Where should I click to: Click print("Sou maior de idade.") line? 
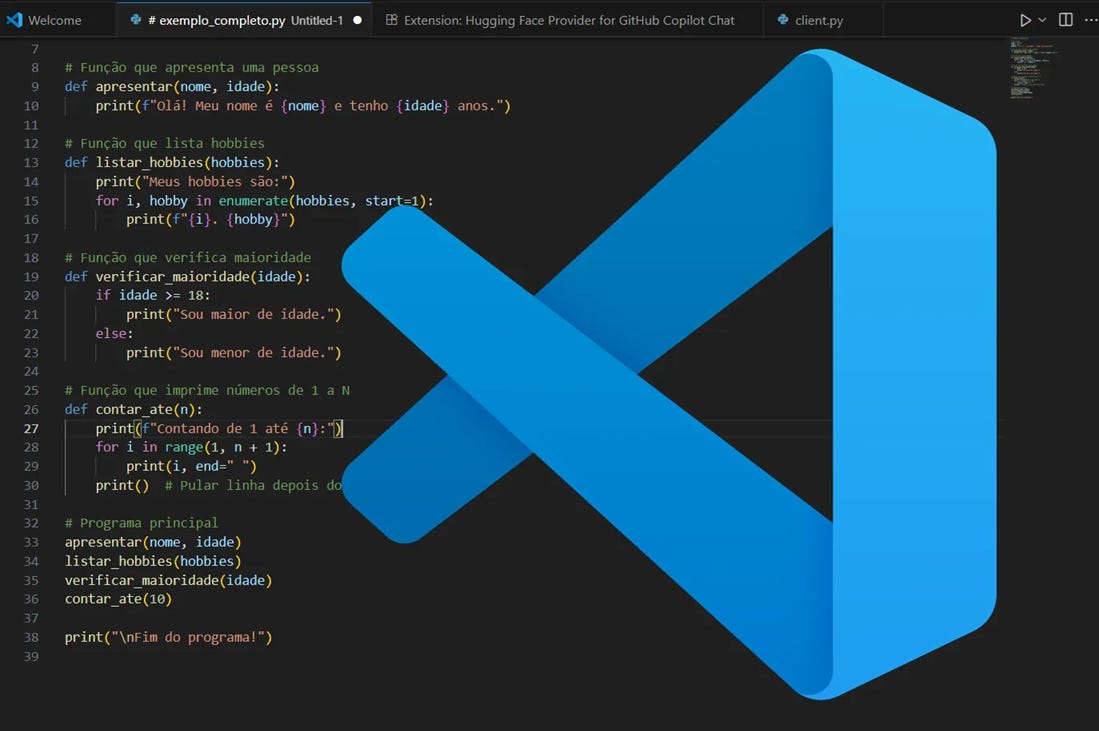pyautogui.click(x=233, y=315)
